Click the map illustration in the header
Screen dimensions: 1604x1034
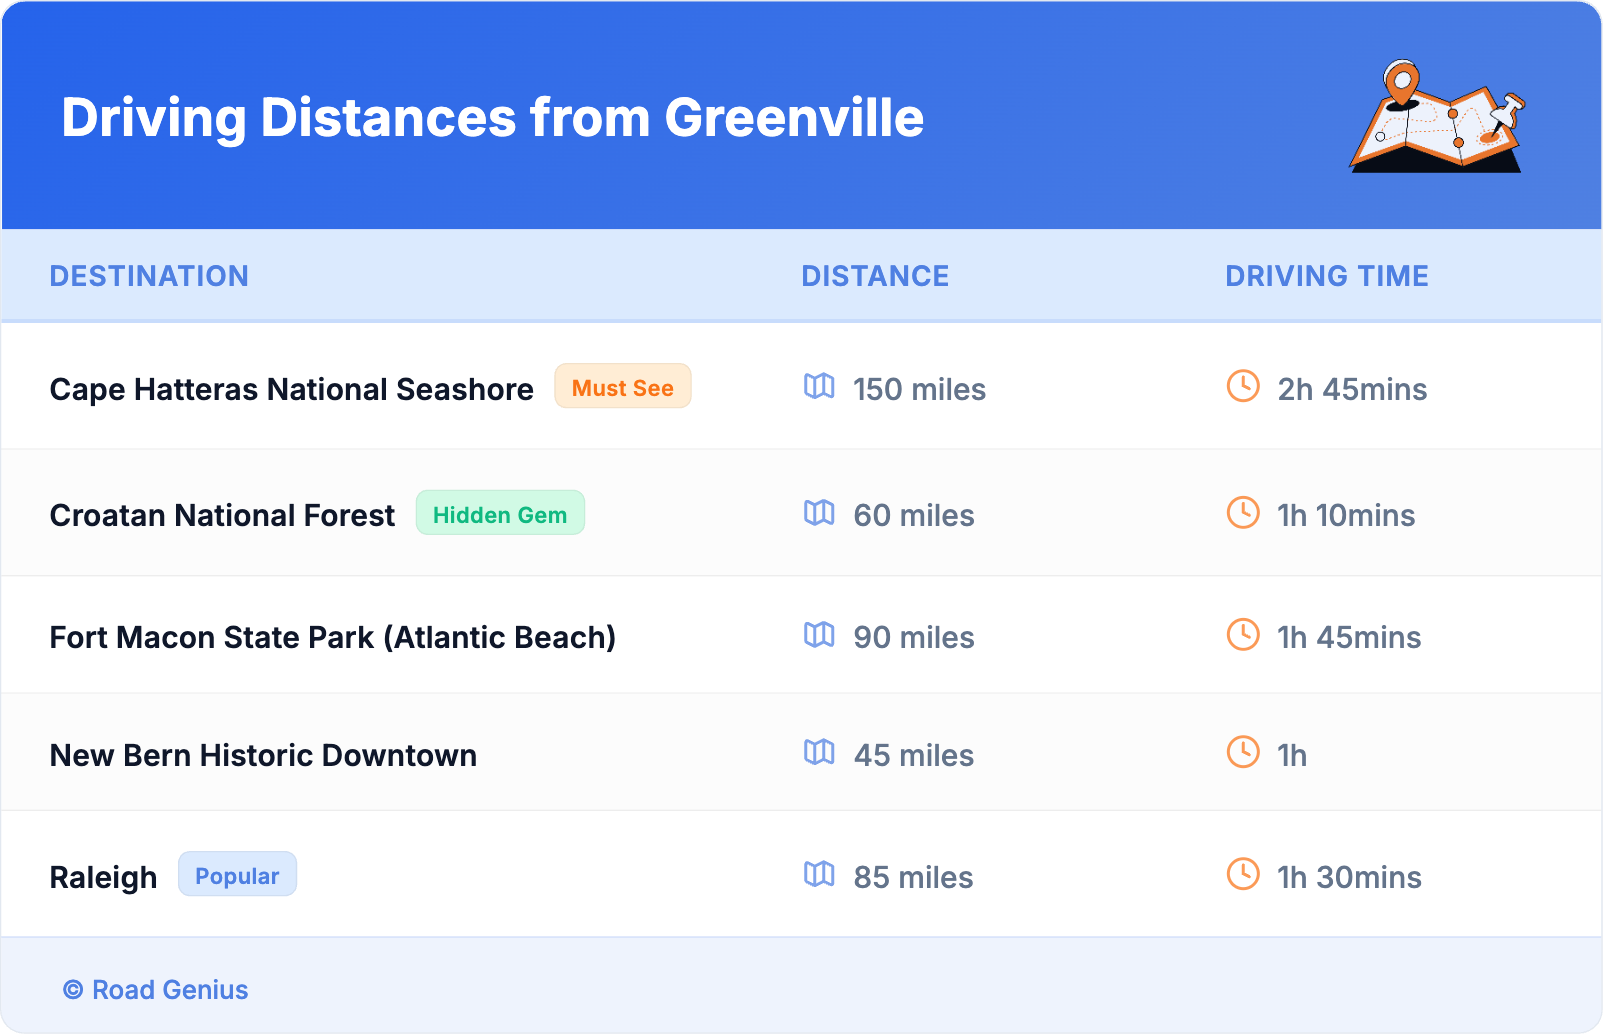coord(1437,117)
